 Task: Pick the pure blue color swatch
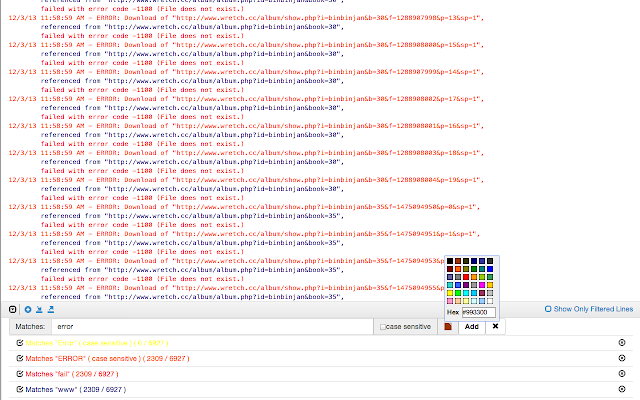[x=490, y=269]
